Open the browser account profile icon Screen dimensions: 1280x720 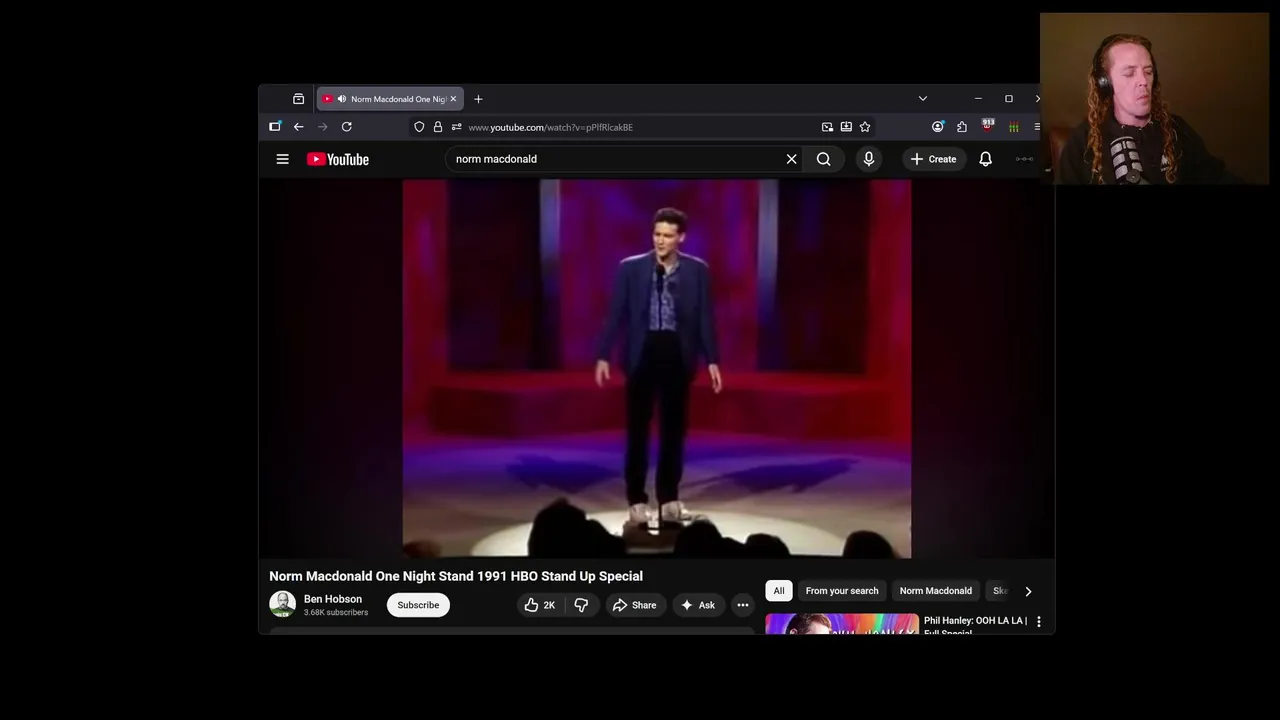[937, 127]
